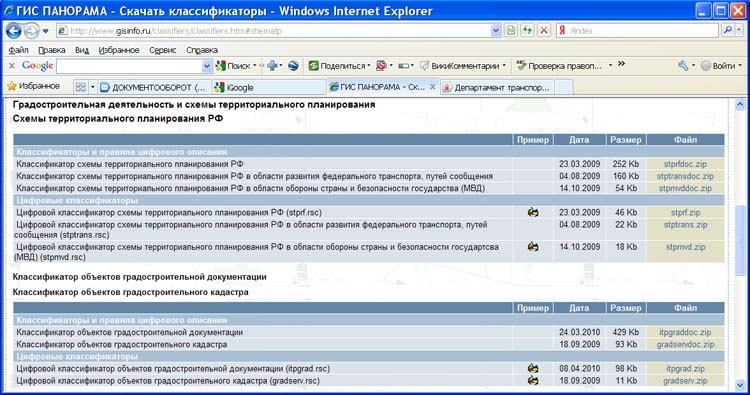This screenshot has width=750, height=395.
Task: Expand hidden toolbar items with the chevron
Action: 621,64
